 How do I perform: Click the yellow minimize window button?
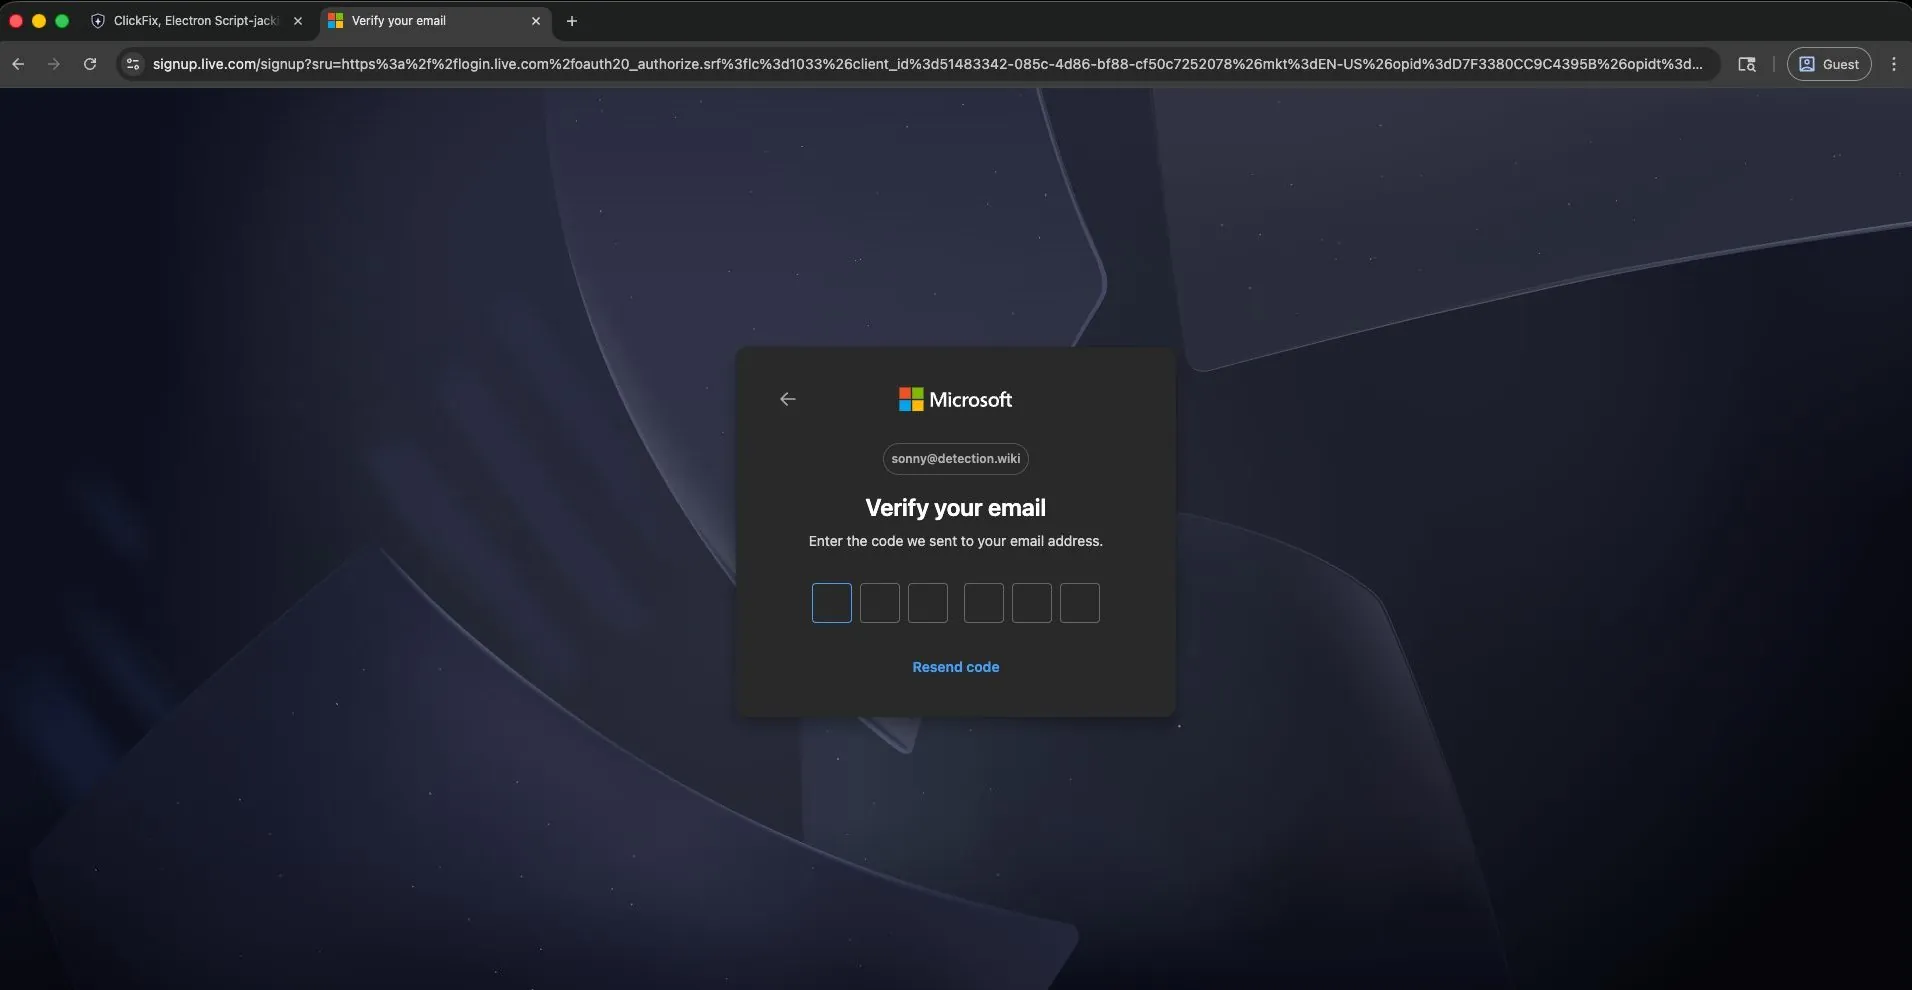(x=39, y=21)
